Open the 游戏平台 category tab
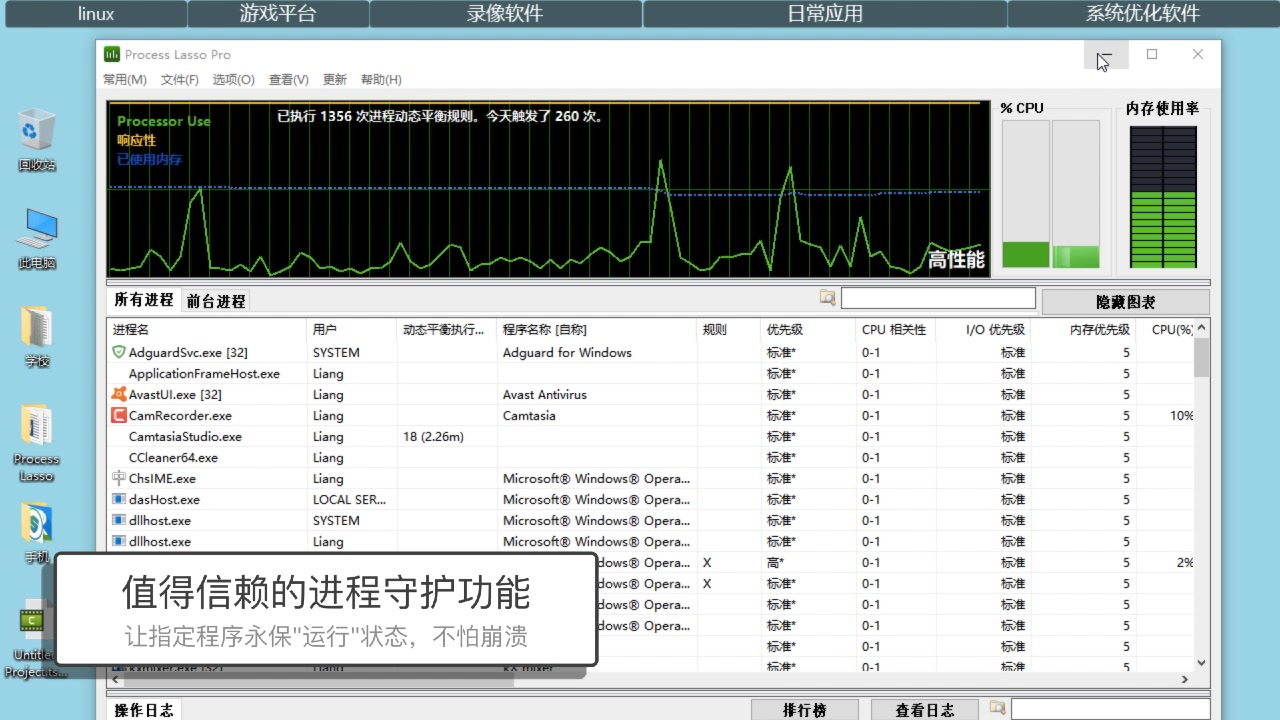 [x=278, y=14]
